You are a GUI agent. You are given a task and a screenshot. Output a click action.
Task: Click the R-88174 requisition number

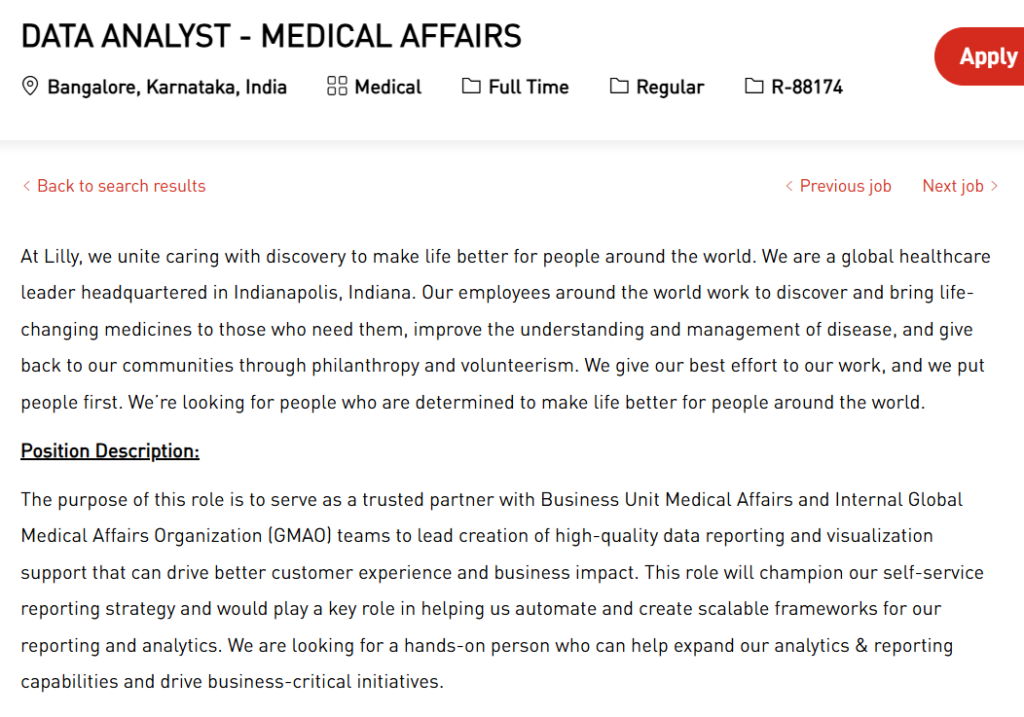pyautogui.click(x=808, y=86)
